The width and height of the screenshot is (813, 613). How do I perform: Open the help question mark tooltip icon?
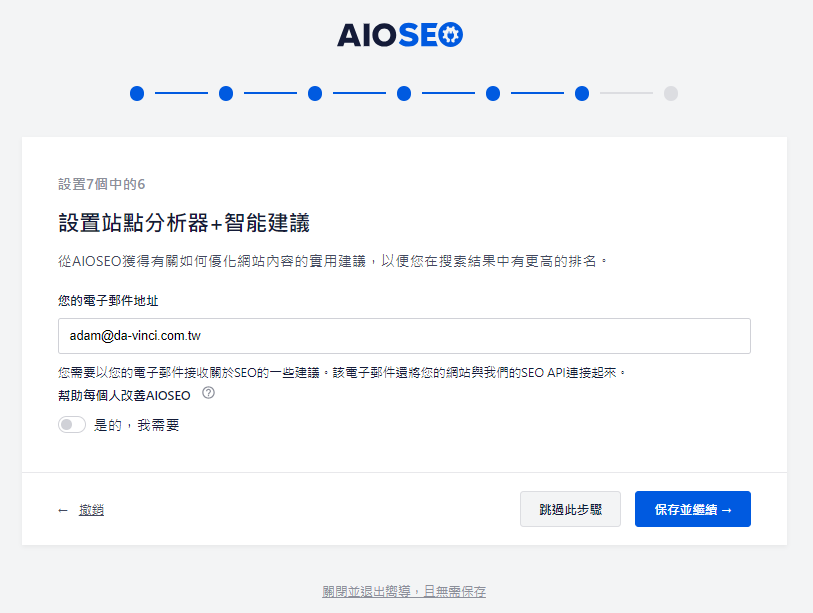coord(208,393)
